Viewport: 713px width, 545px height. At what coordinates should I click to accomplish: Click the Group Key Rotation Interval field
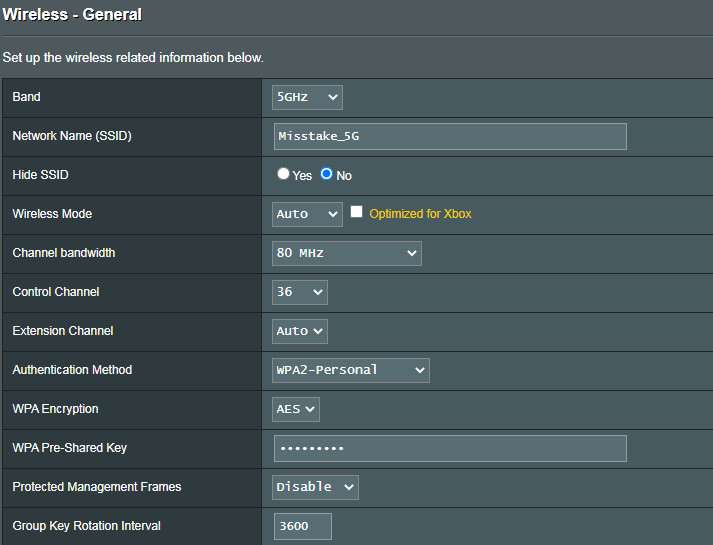click(302, 526)
